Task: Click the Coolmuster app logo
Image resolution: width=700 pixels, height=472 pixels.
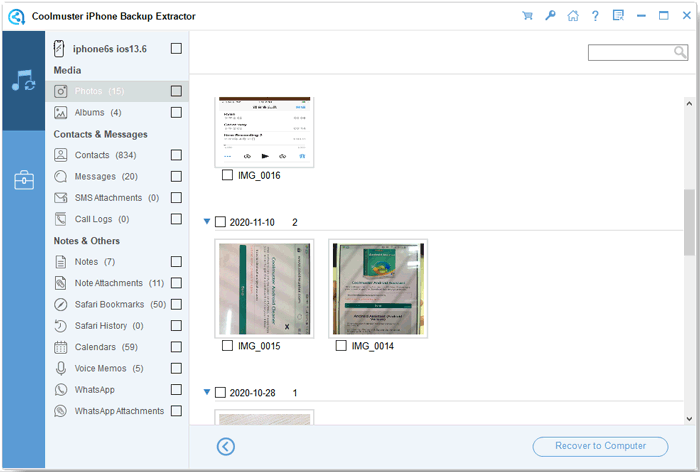Action: click(x=17, y=17)
